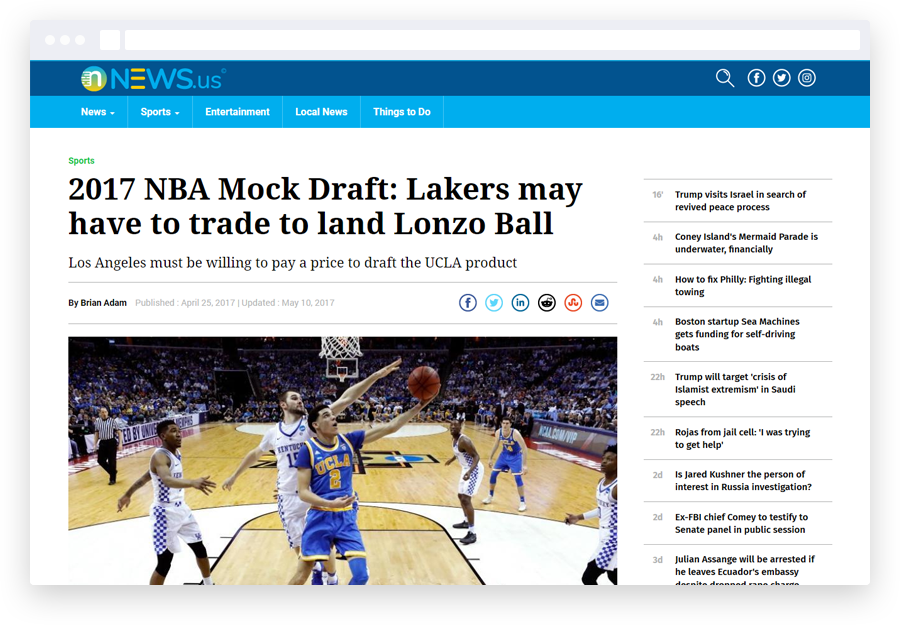900x625 pixels.
Task: Open the Things to Do menu item
Action: (402, 112)
